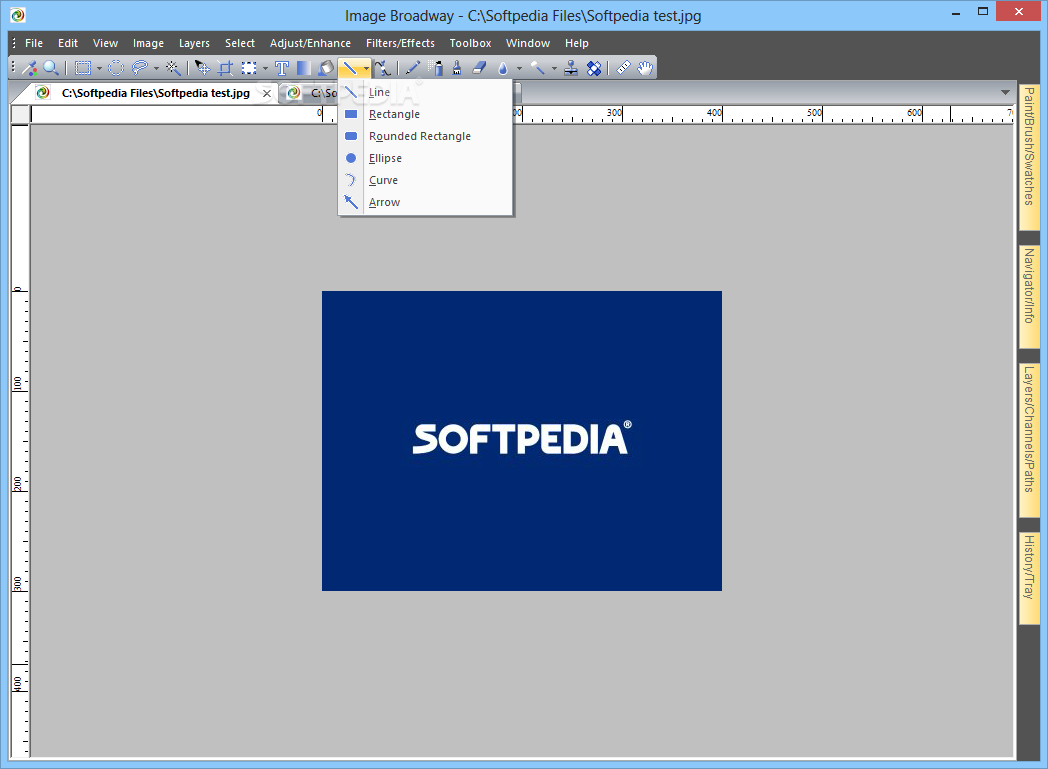Screen dimensions: 1048x769
Task: Select the path editing tool
Action: [x=383, y=67]
